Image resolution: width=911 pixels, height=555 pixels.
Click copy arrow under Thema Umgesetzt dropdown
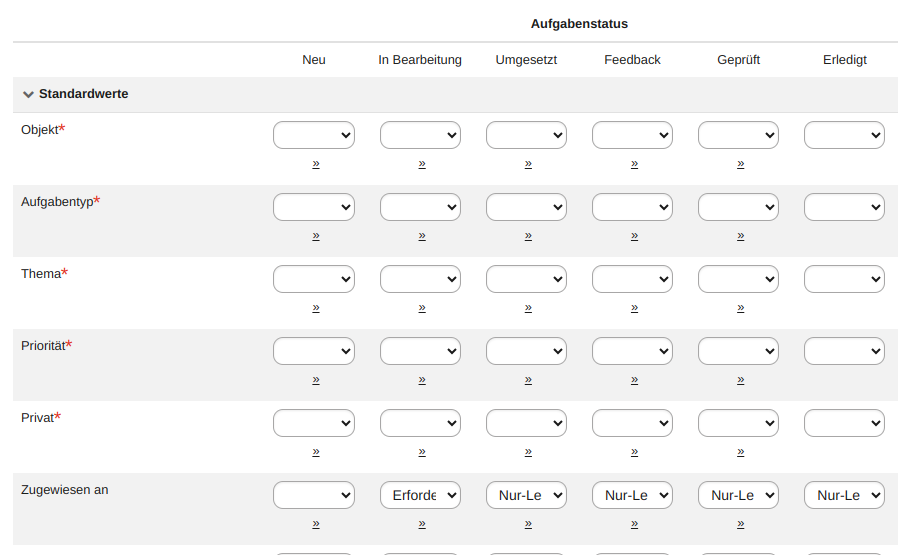point(528,307)
